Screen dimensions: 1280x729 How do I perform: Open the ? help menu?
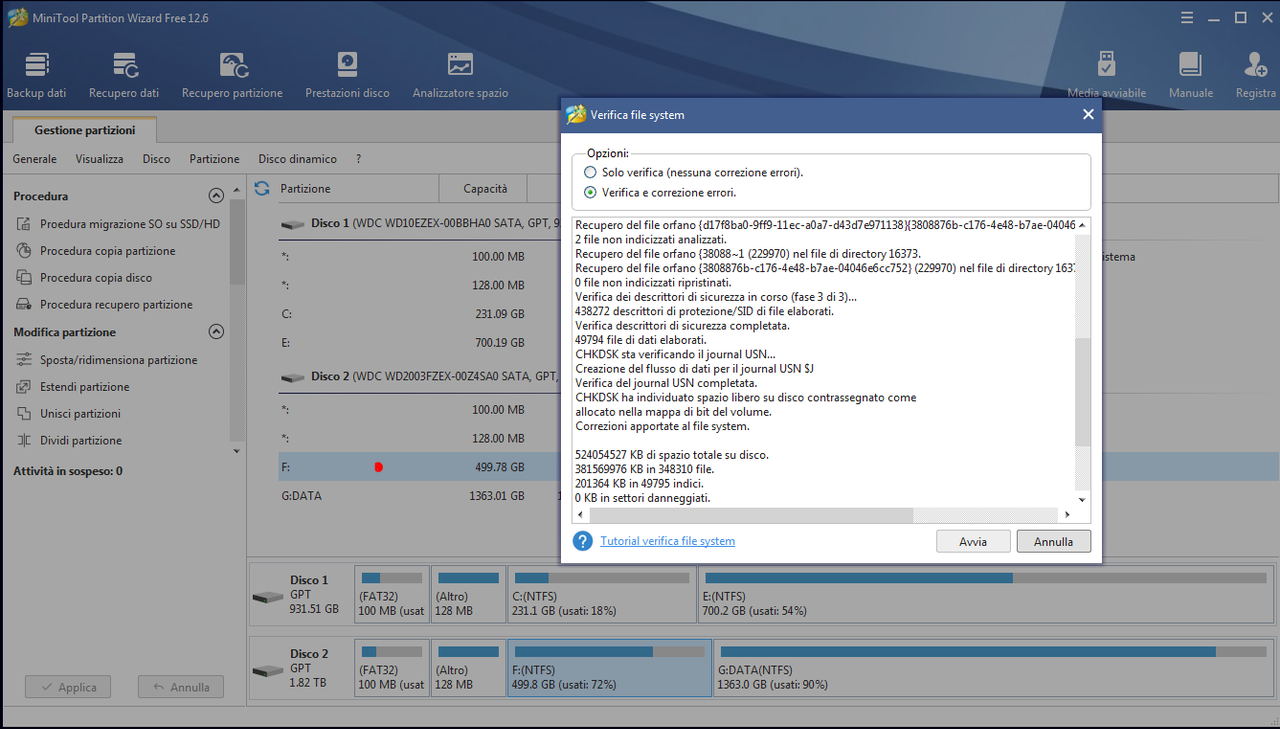click(x=358, y=159)
